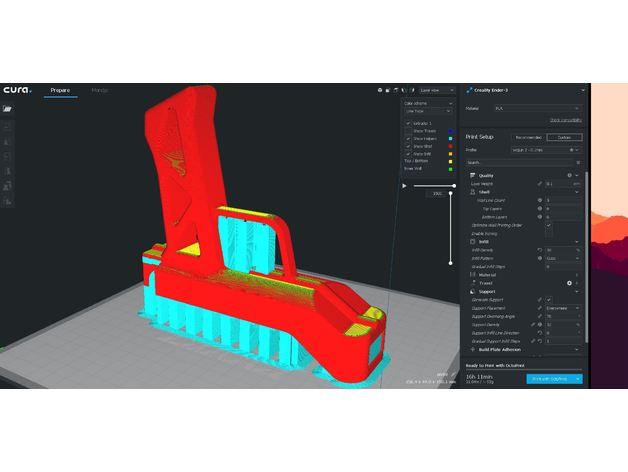This screenshot has width=628, height=472.
Task: Select the Move tool in left toolbar
Action: [8, 128]
